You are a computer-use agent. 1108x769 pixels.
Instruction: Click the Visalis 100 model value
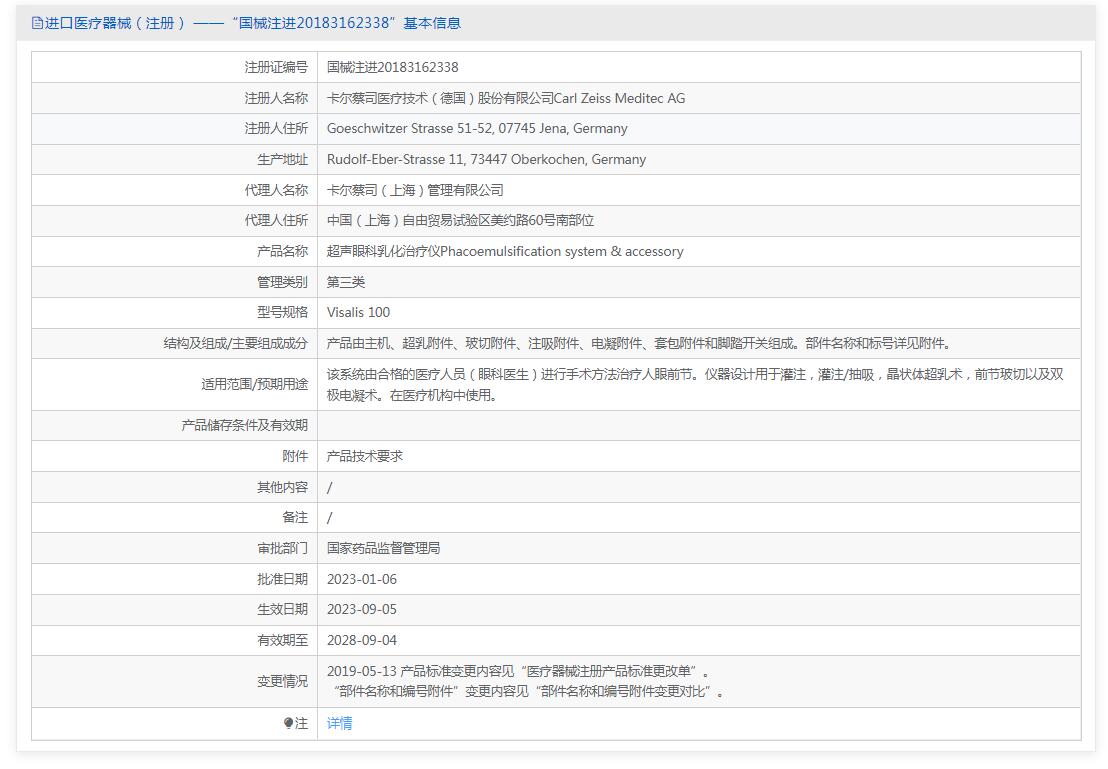(358, 312)
